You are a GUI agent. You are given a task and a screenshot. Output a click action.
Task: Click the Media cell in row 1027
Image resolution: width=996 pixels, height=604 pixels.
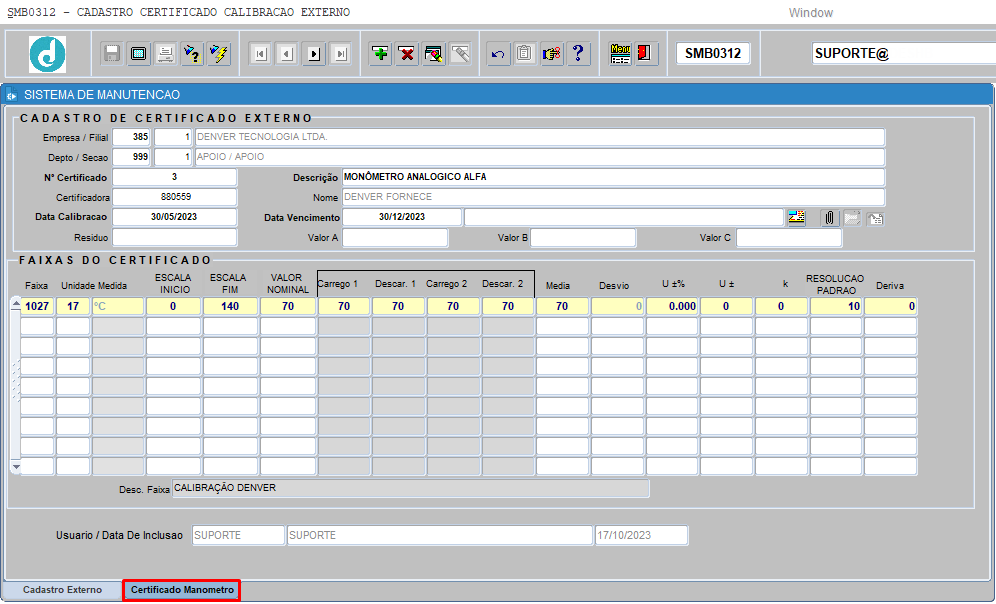562,306
